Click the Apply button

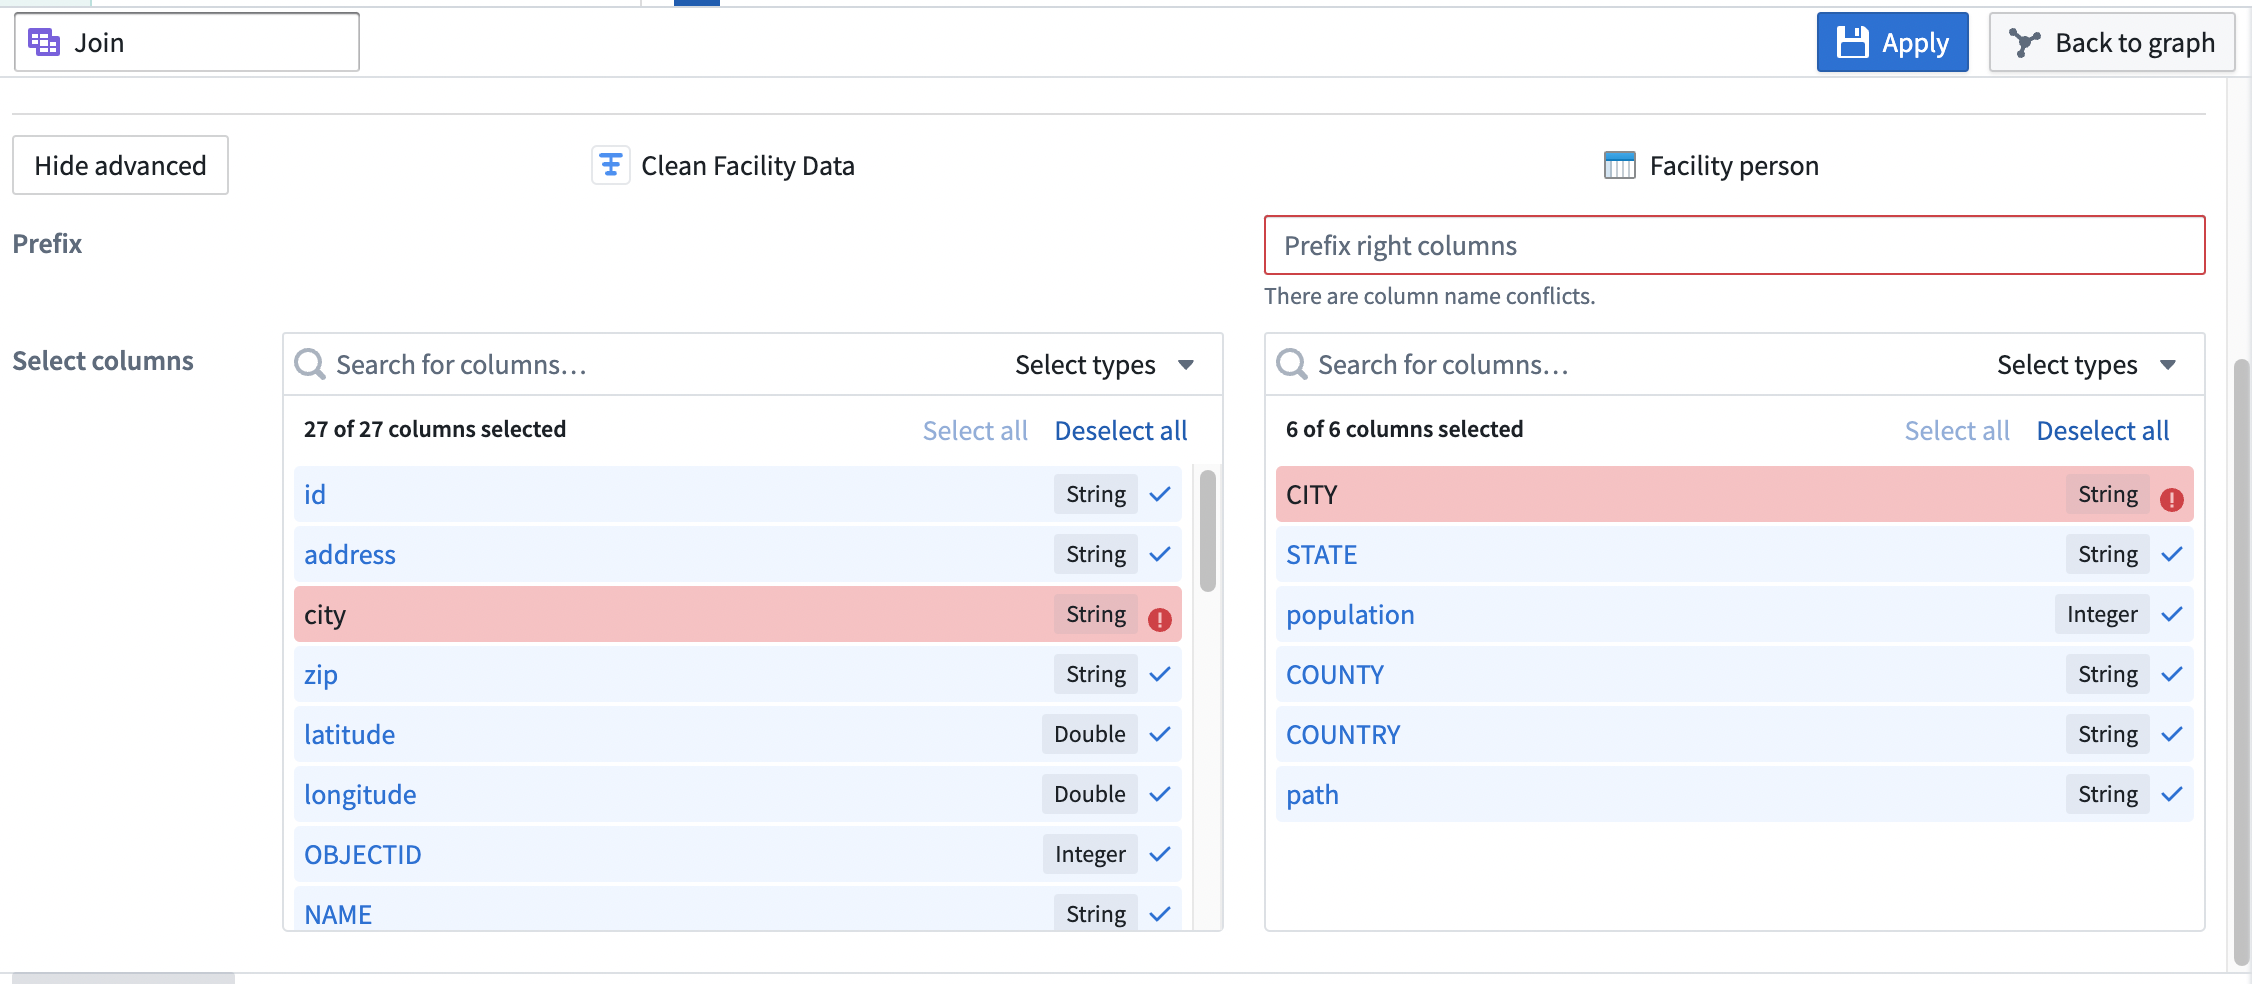(1892, 42)
